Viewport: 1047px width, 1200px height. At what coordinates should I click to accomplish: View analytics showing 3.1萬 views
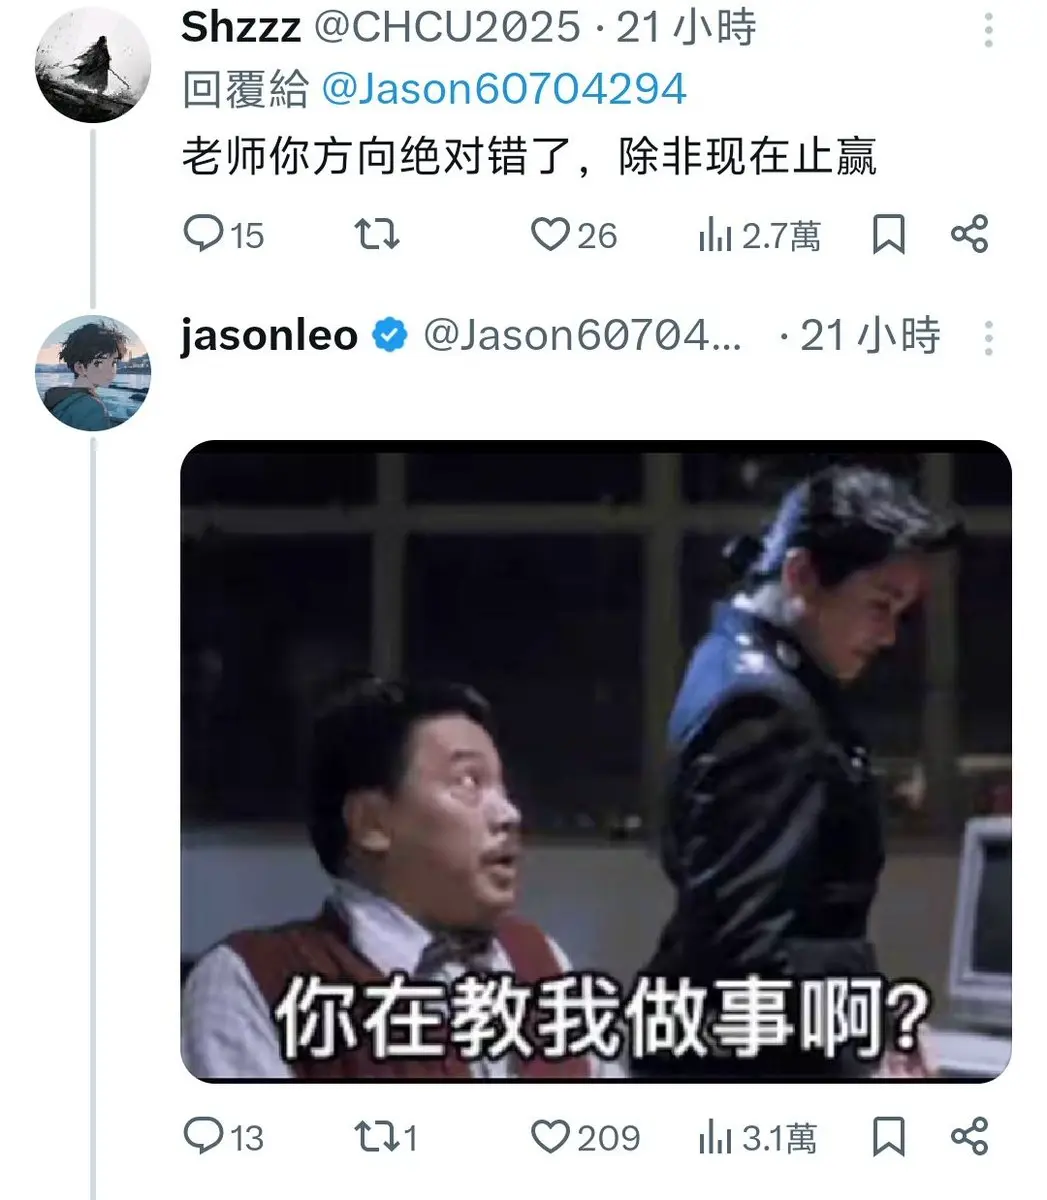coord(757,1138)
